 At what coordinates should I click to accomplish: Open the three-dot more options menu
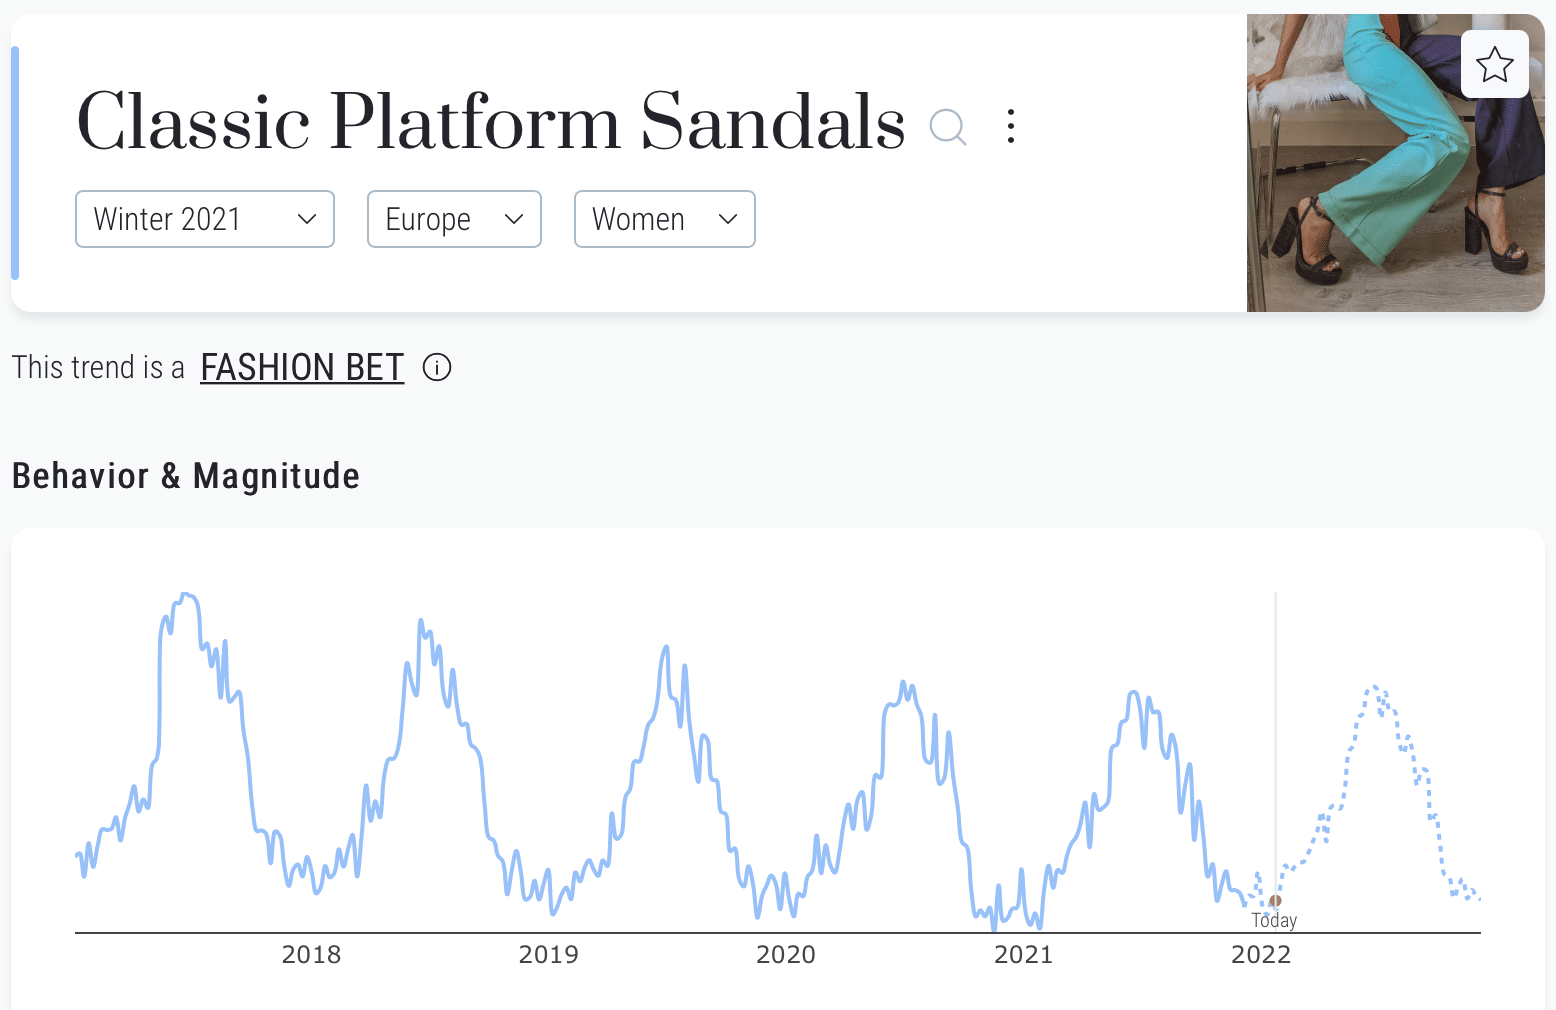(1011, 127)
